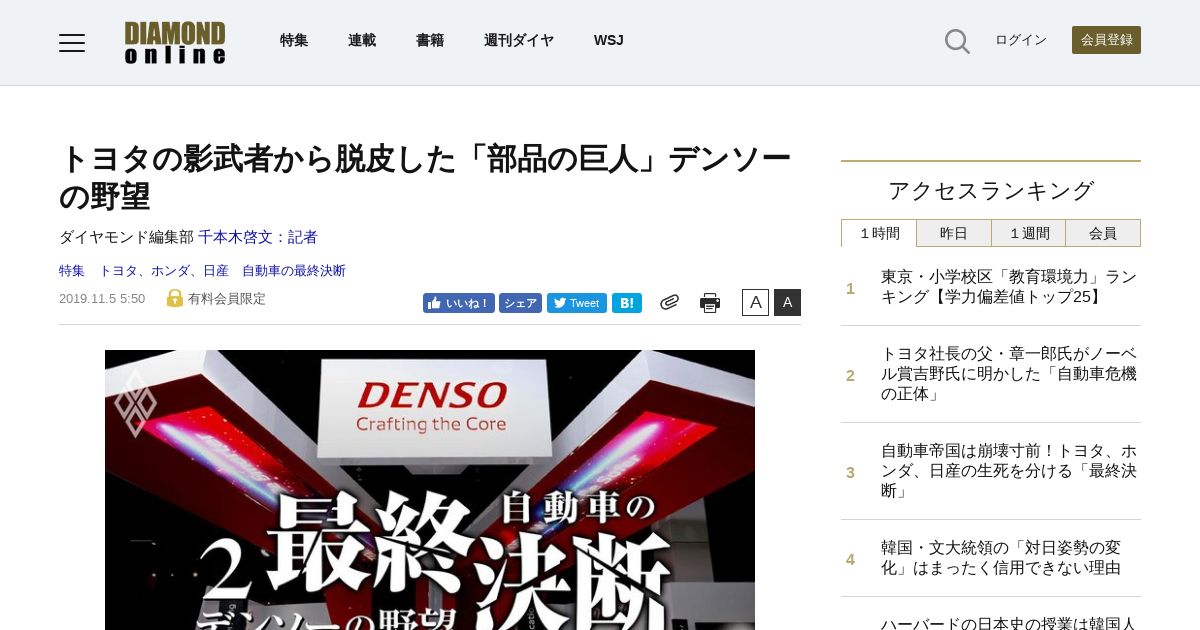The image size is (1200, 630).
Task: Select the 会員 ranking tab
Action: (x=1103, y=233)
